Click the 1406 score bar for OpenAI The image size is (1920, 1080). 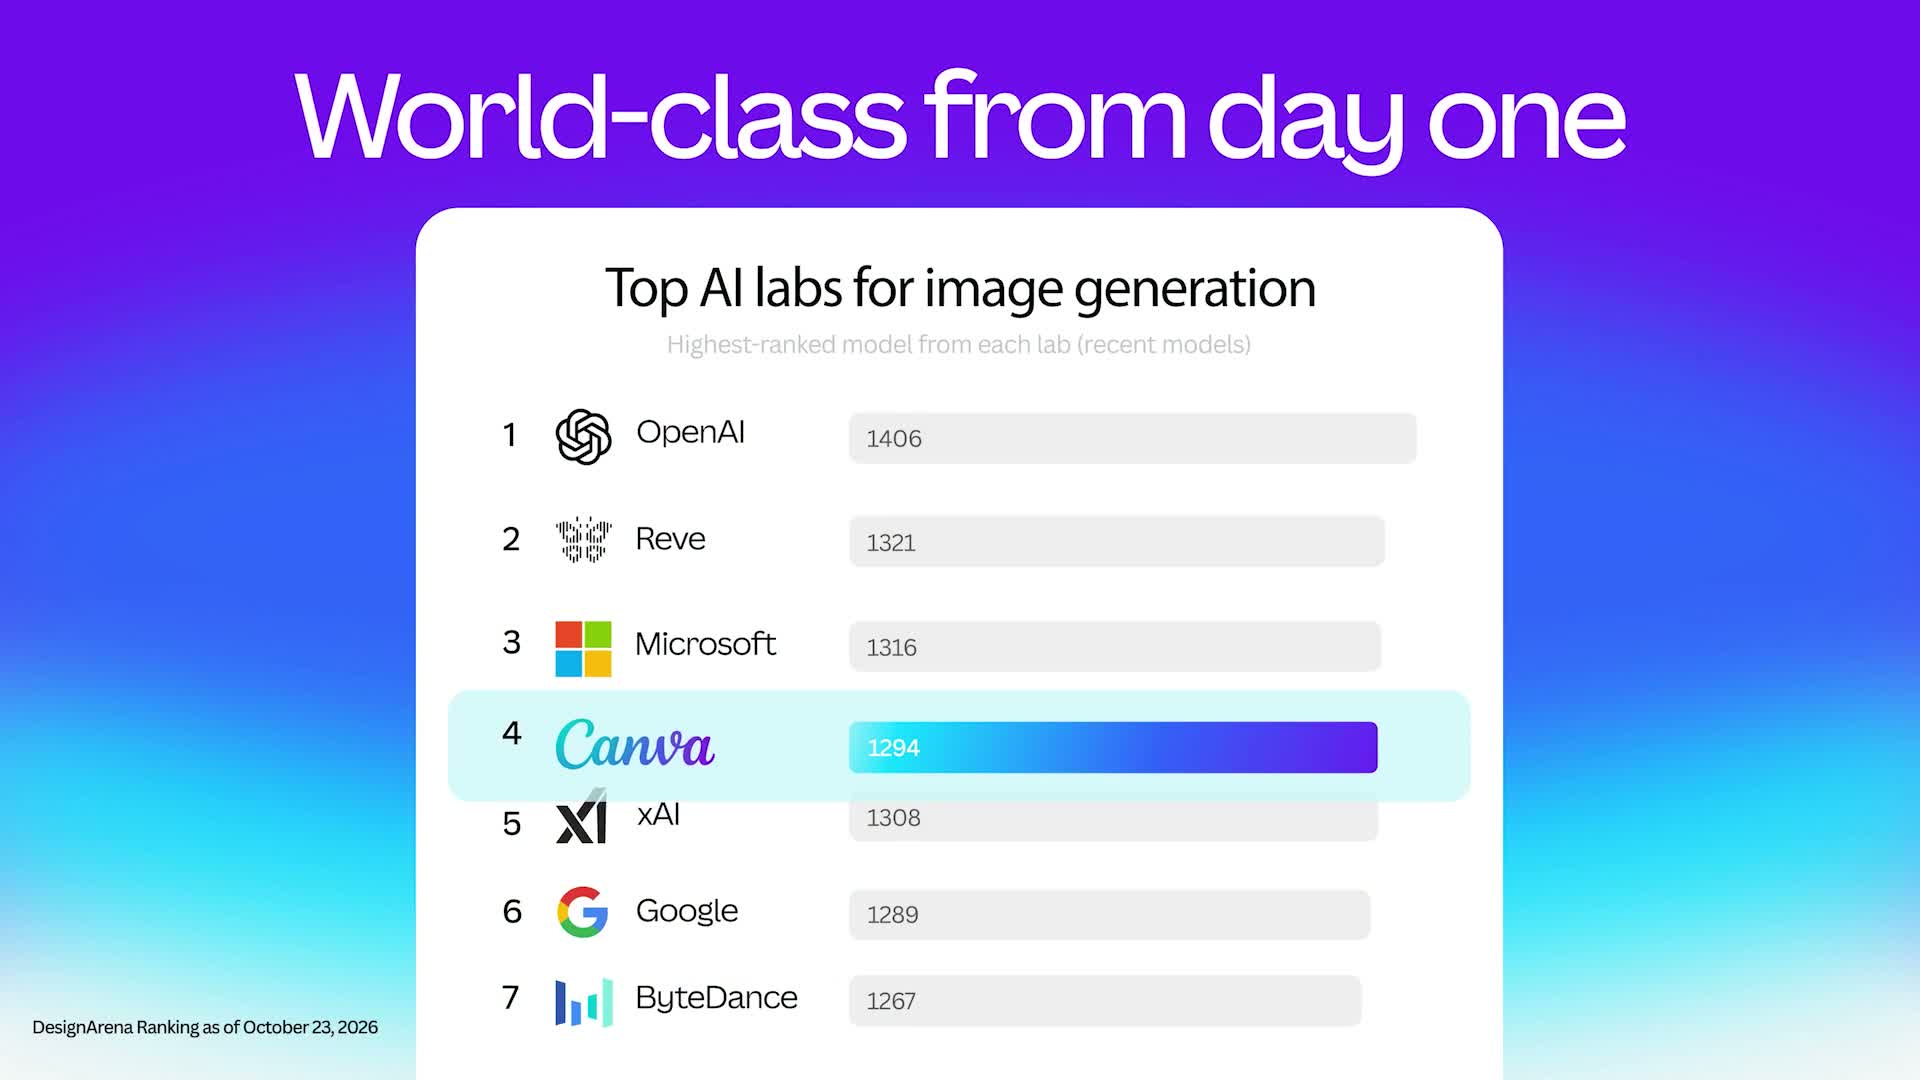1133,438
